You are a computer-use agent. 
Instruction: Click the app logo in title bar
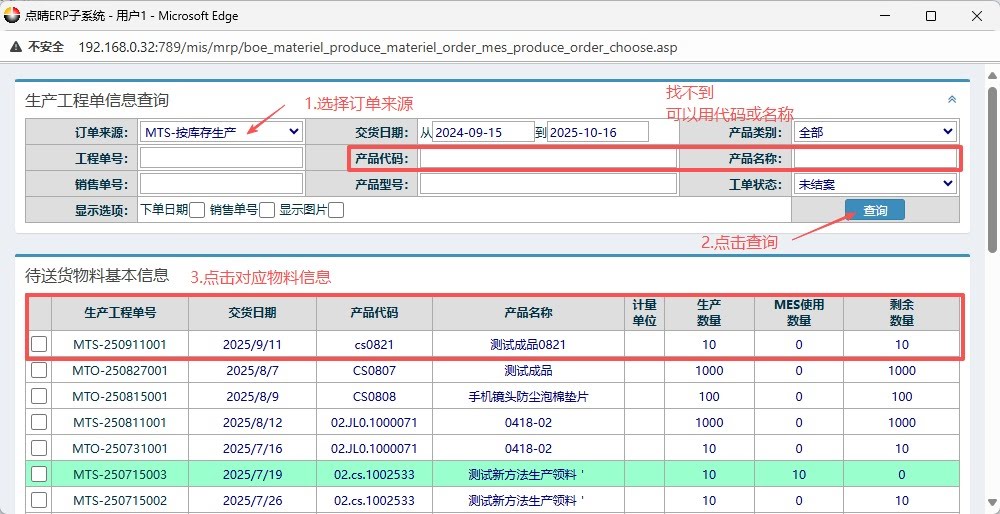pyautogui.click(x=12, y=16)
